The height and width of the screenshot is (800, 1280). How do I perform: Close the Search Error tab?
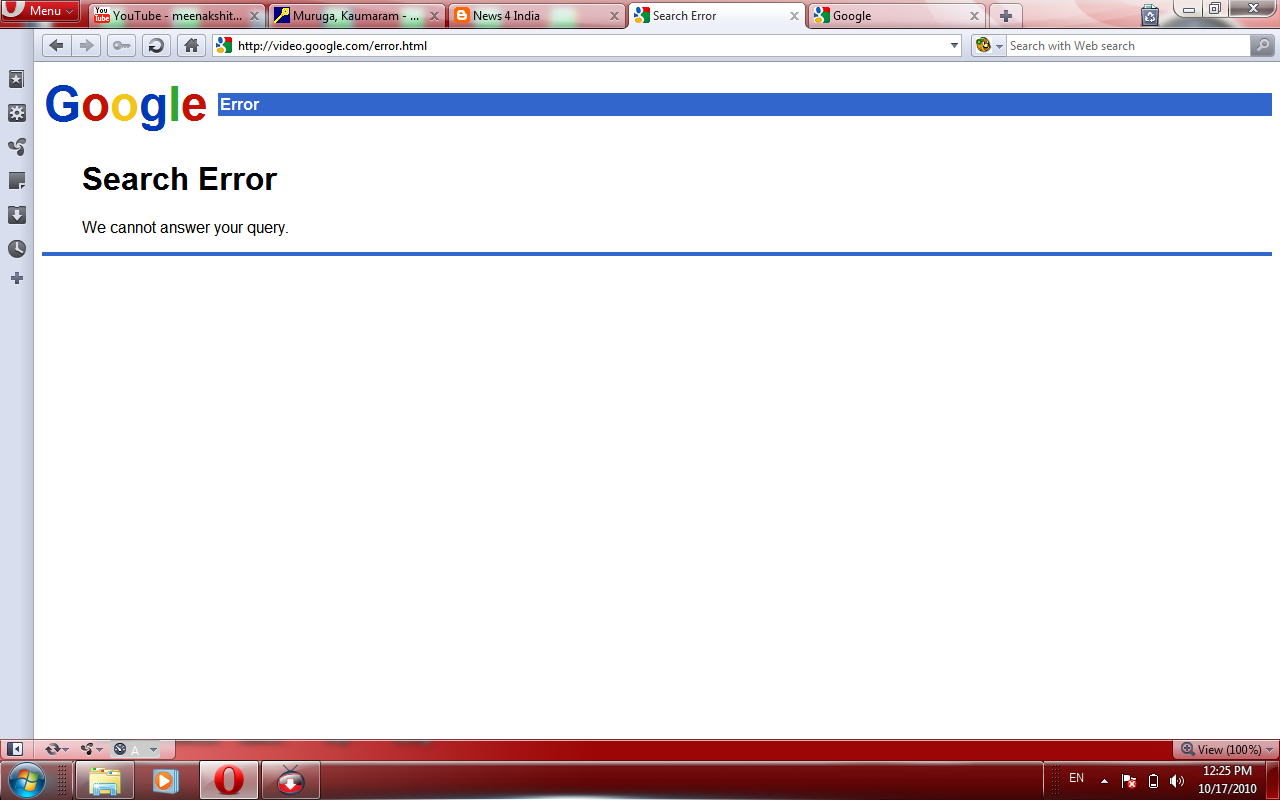point(794,16)
